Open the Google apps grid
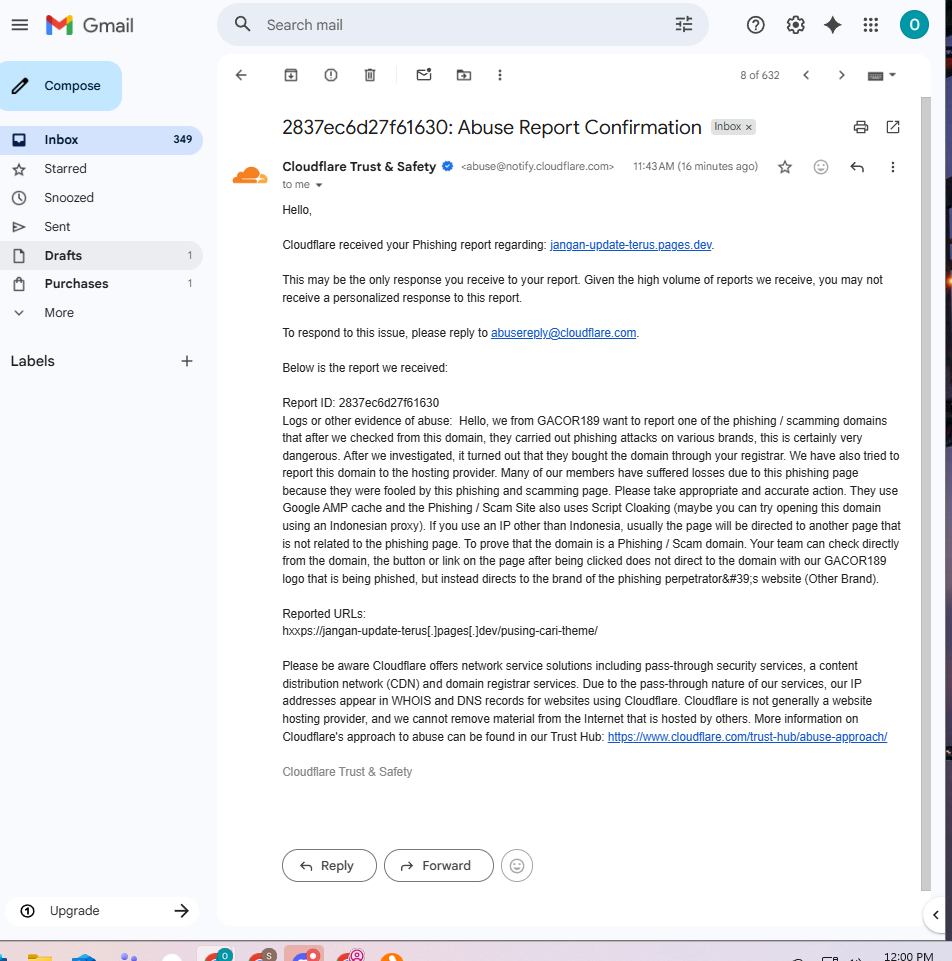 870,25
